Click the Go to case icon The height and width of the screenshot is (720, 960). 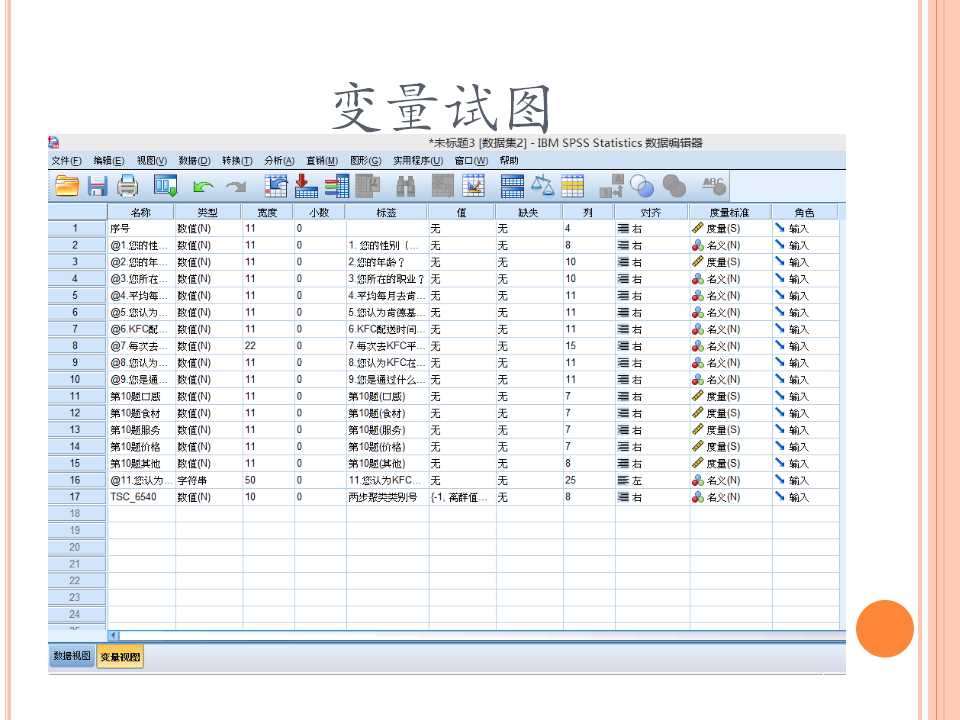[x=276, y=186]
